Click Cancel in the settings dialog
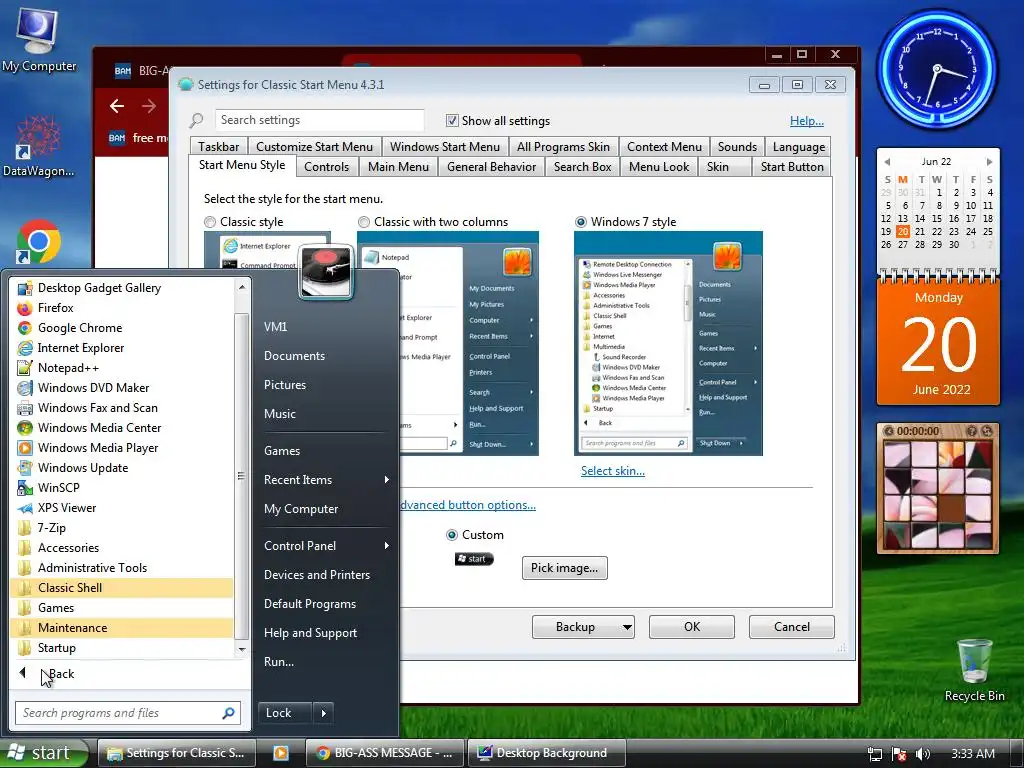Image resolution: width=1024 pixels, height=768 pixels. 792,627
